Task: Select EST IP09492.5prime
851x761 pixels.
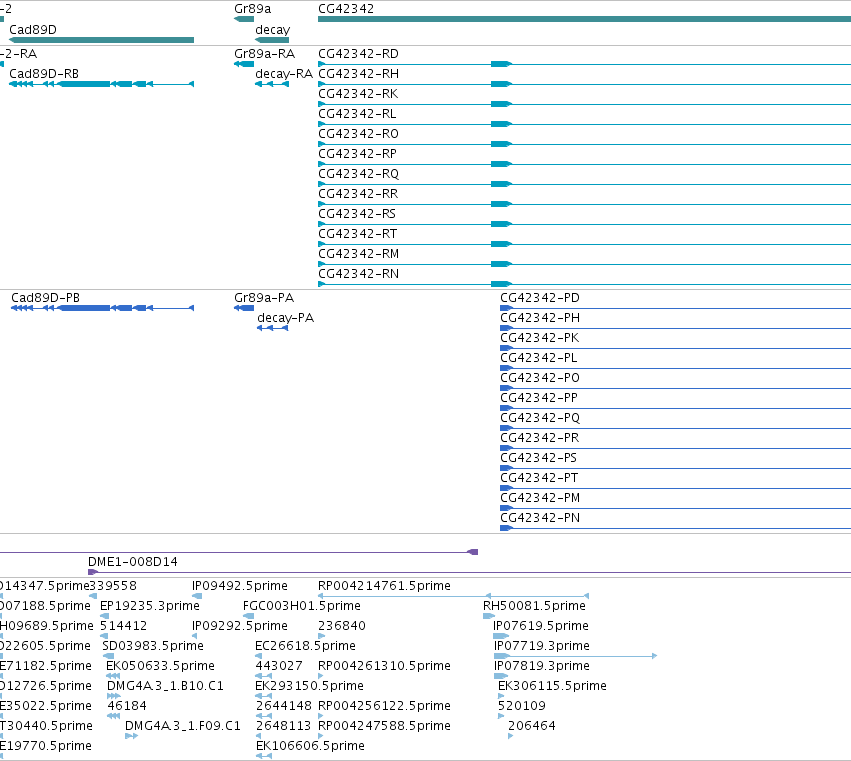Action: point(239,586)
